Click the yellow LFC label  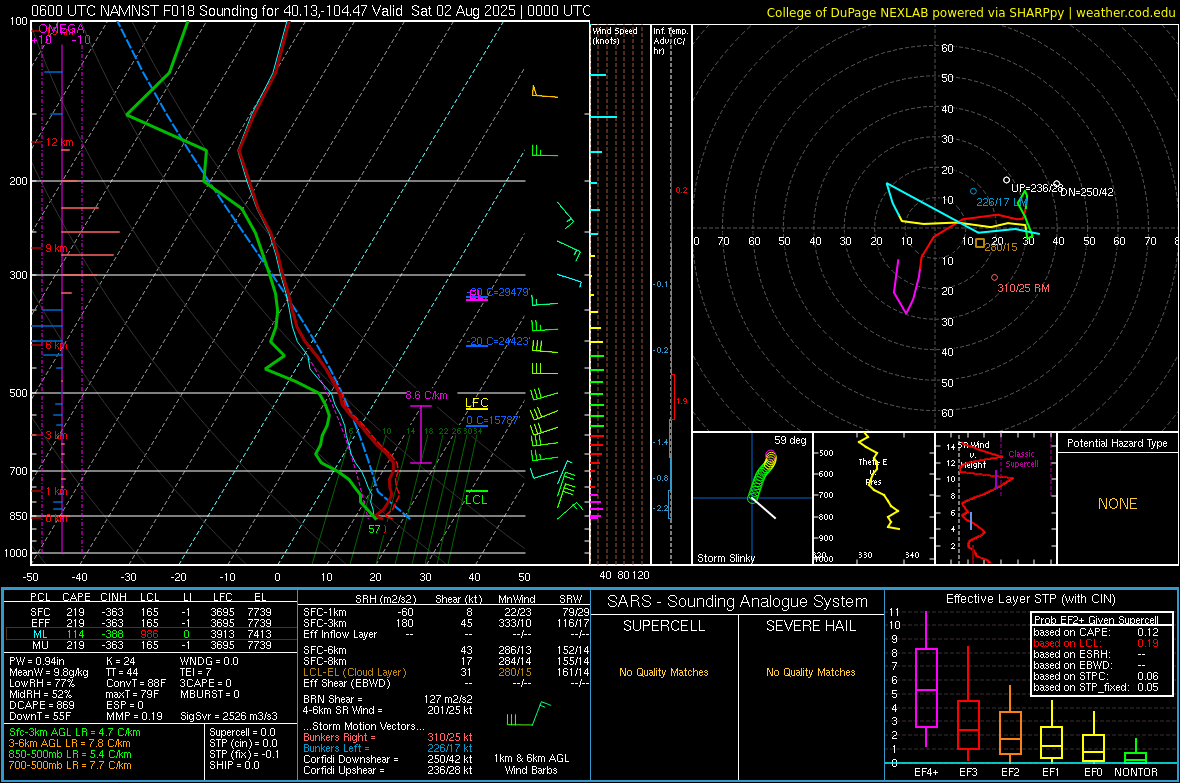[x=476, y=403]
